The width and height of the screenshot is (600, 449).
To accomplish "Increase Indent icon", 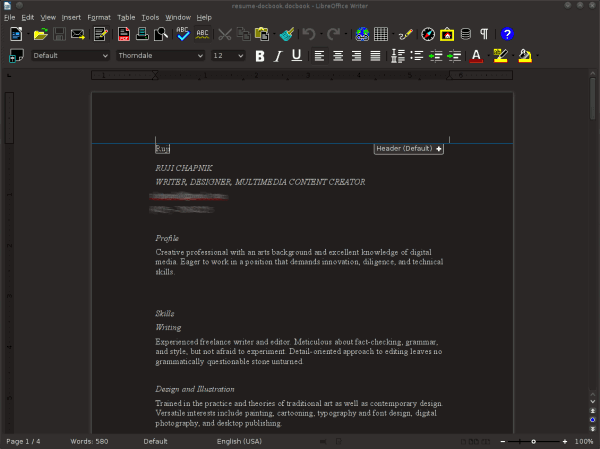I will 454,56.
